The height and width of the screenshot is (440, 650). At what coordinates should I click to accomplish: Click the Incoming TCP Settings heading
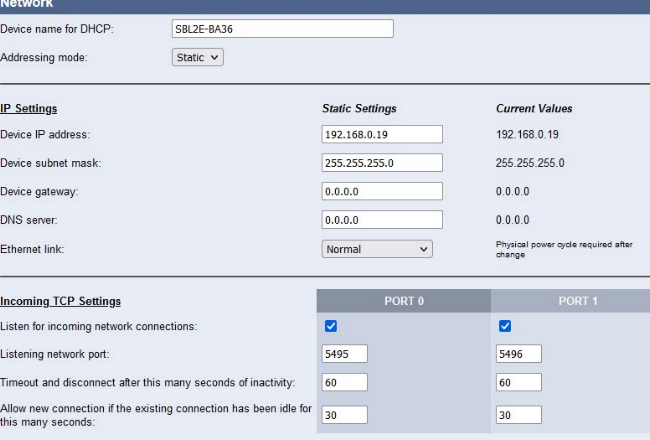pyautogui.click(x=61, y=301)
